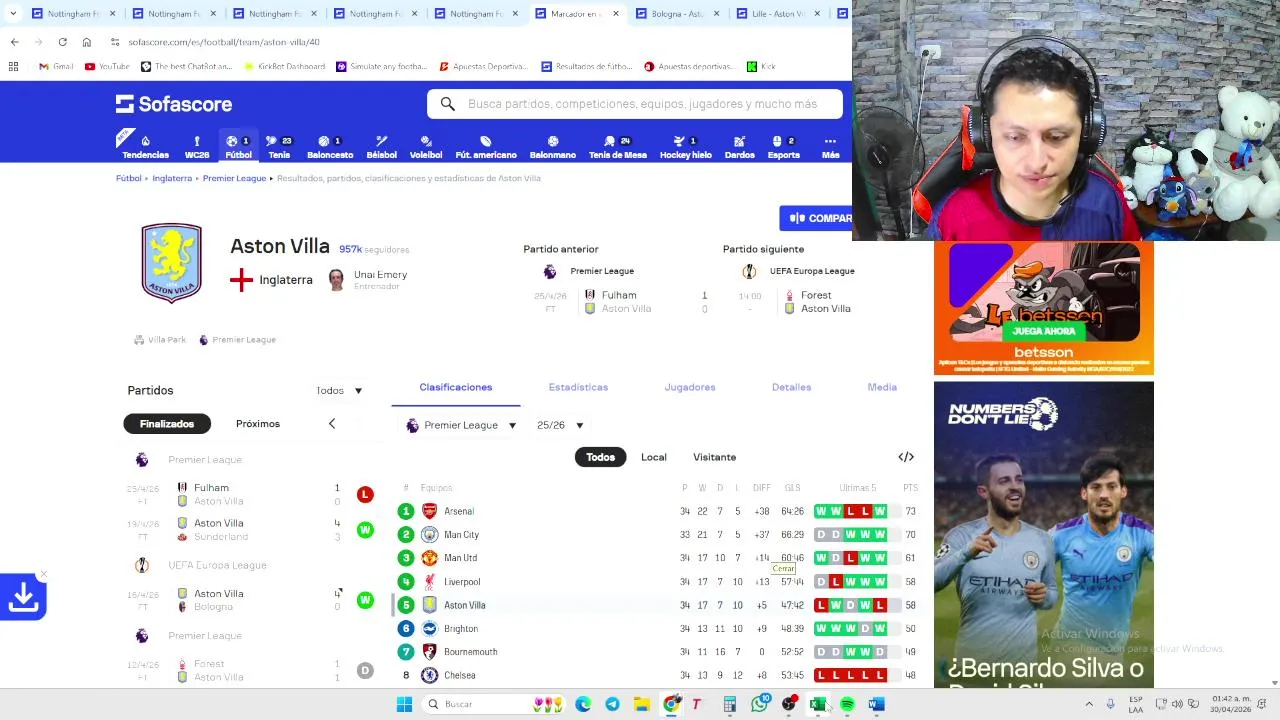Click the download arrow widget
The width and height of the screenshot is (1280, 720).
(x=23, y=597)
